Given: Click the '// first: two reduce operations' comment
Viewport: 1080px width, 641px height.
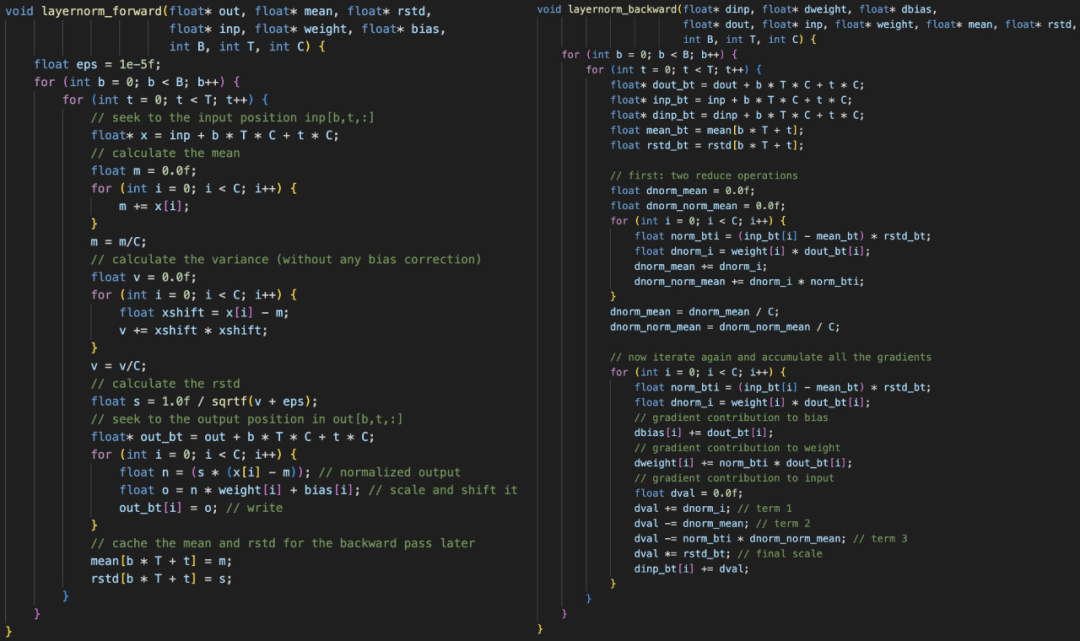Looking at the screenshot, I should (x=704, y=176).
